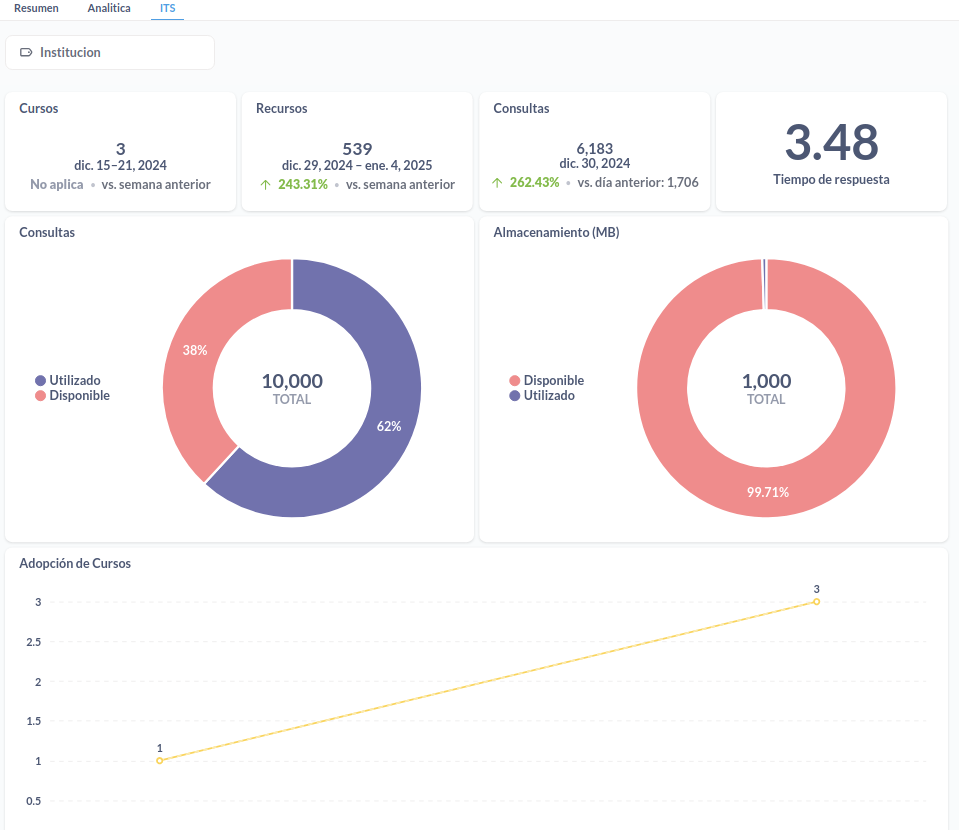Click the pink Disponible dot in Almacenamiento legend
Viewport: 959px width, 830px height.
coord(514,381)
